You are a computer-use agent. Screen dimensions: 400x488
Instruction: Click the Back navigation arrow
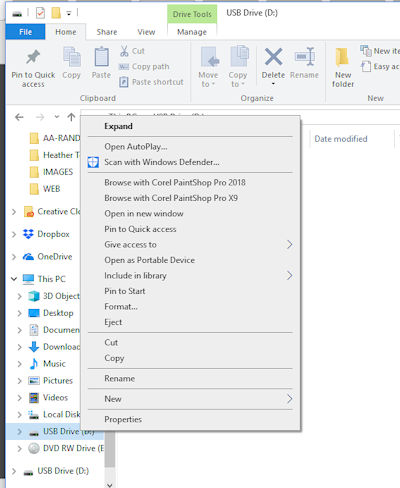coord(19,117)
